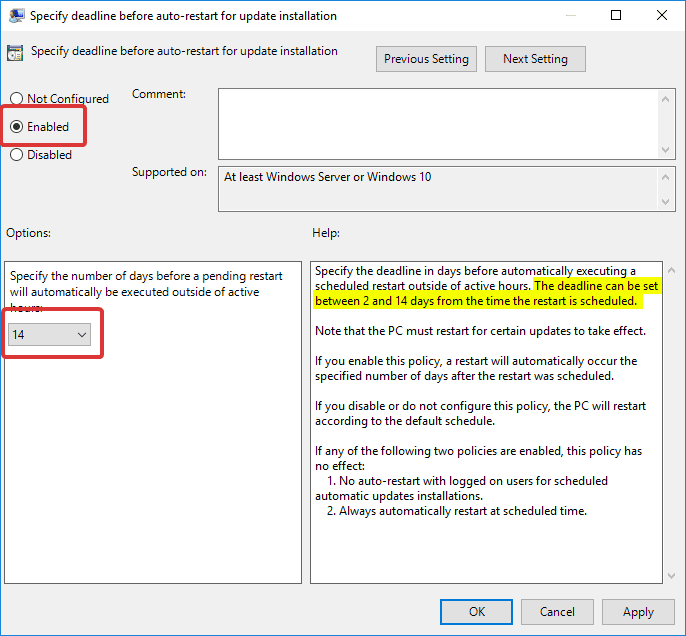This screenshot has height=636, width=686.
Task: Click the Apply button
Action: pyautogui.click(x=638, y=612)
